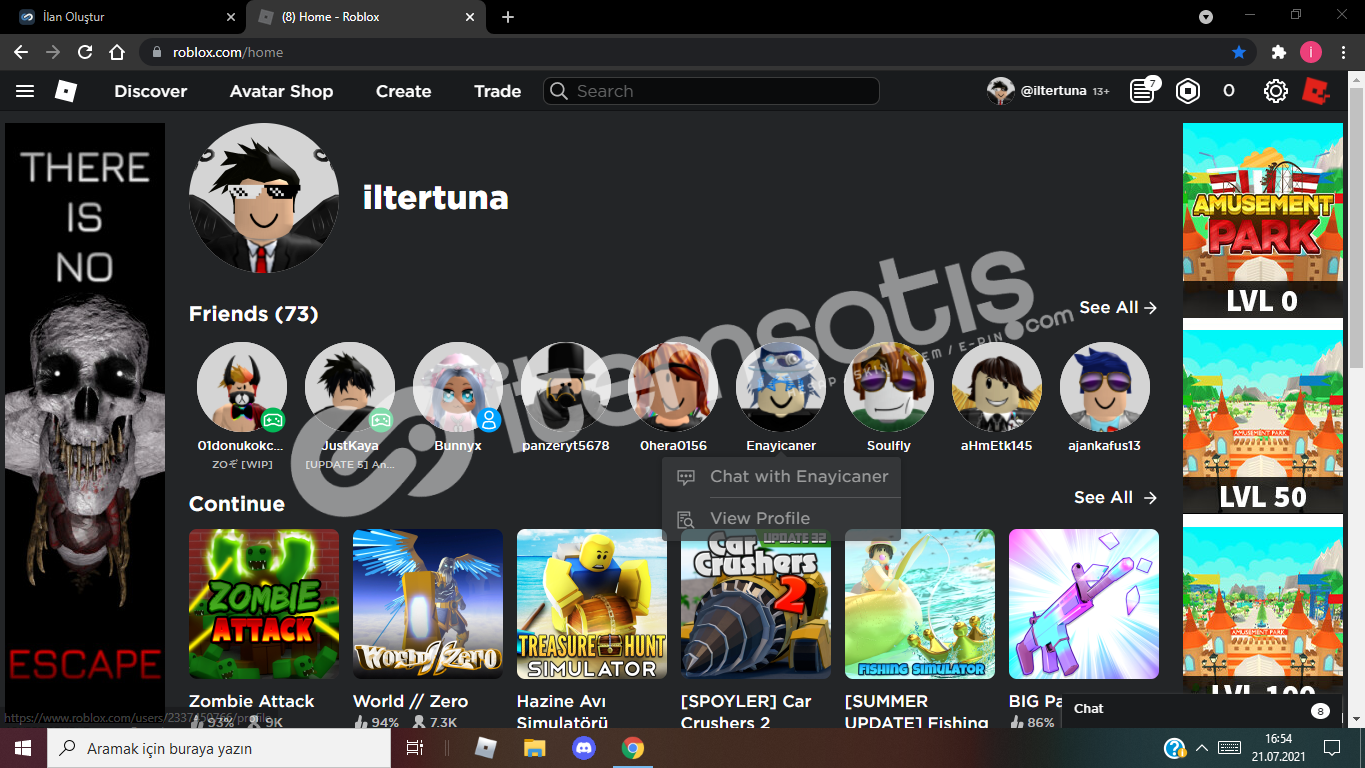Open @iltertuna profile in header
1365x768 pixels.
pos(1047,91)
